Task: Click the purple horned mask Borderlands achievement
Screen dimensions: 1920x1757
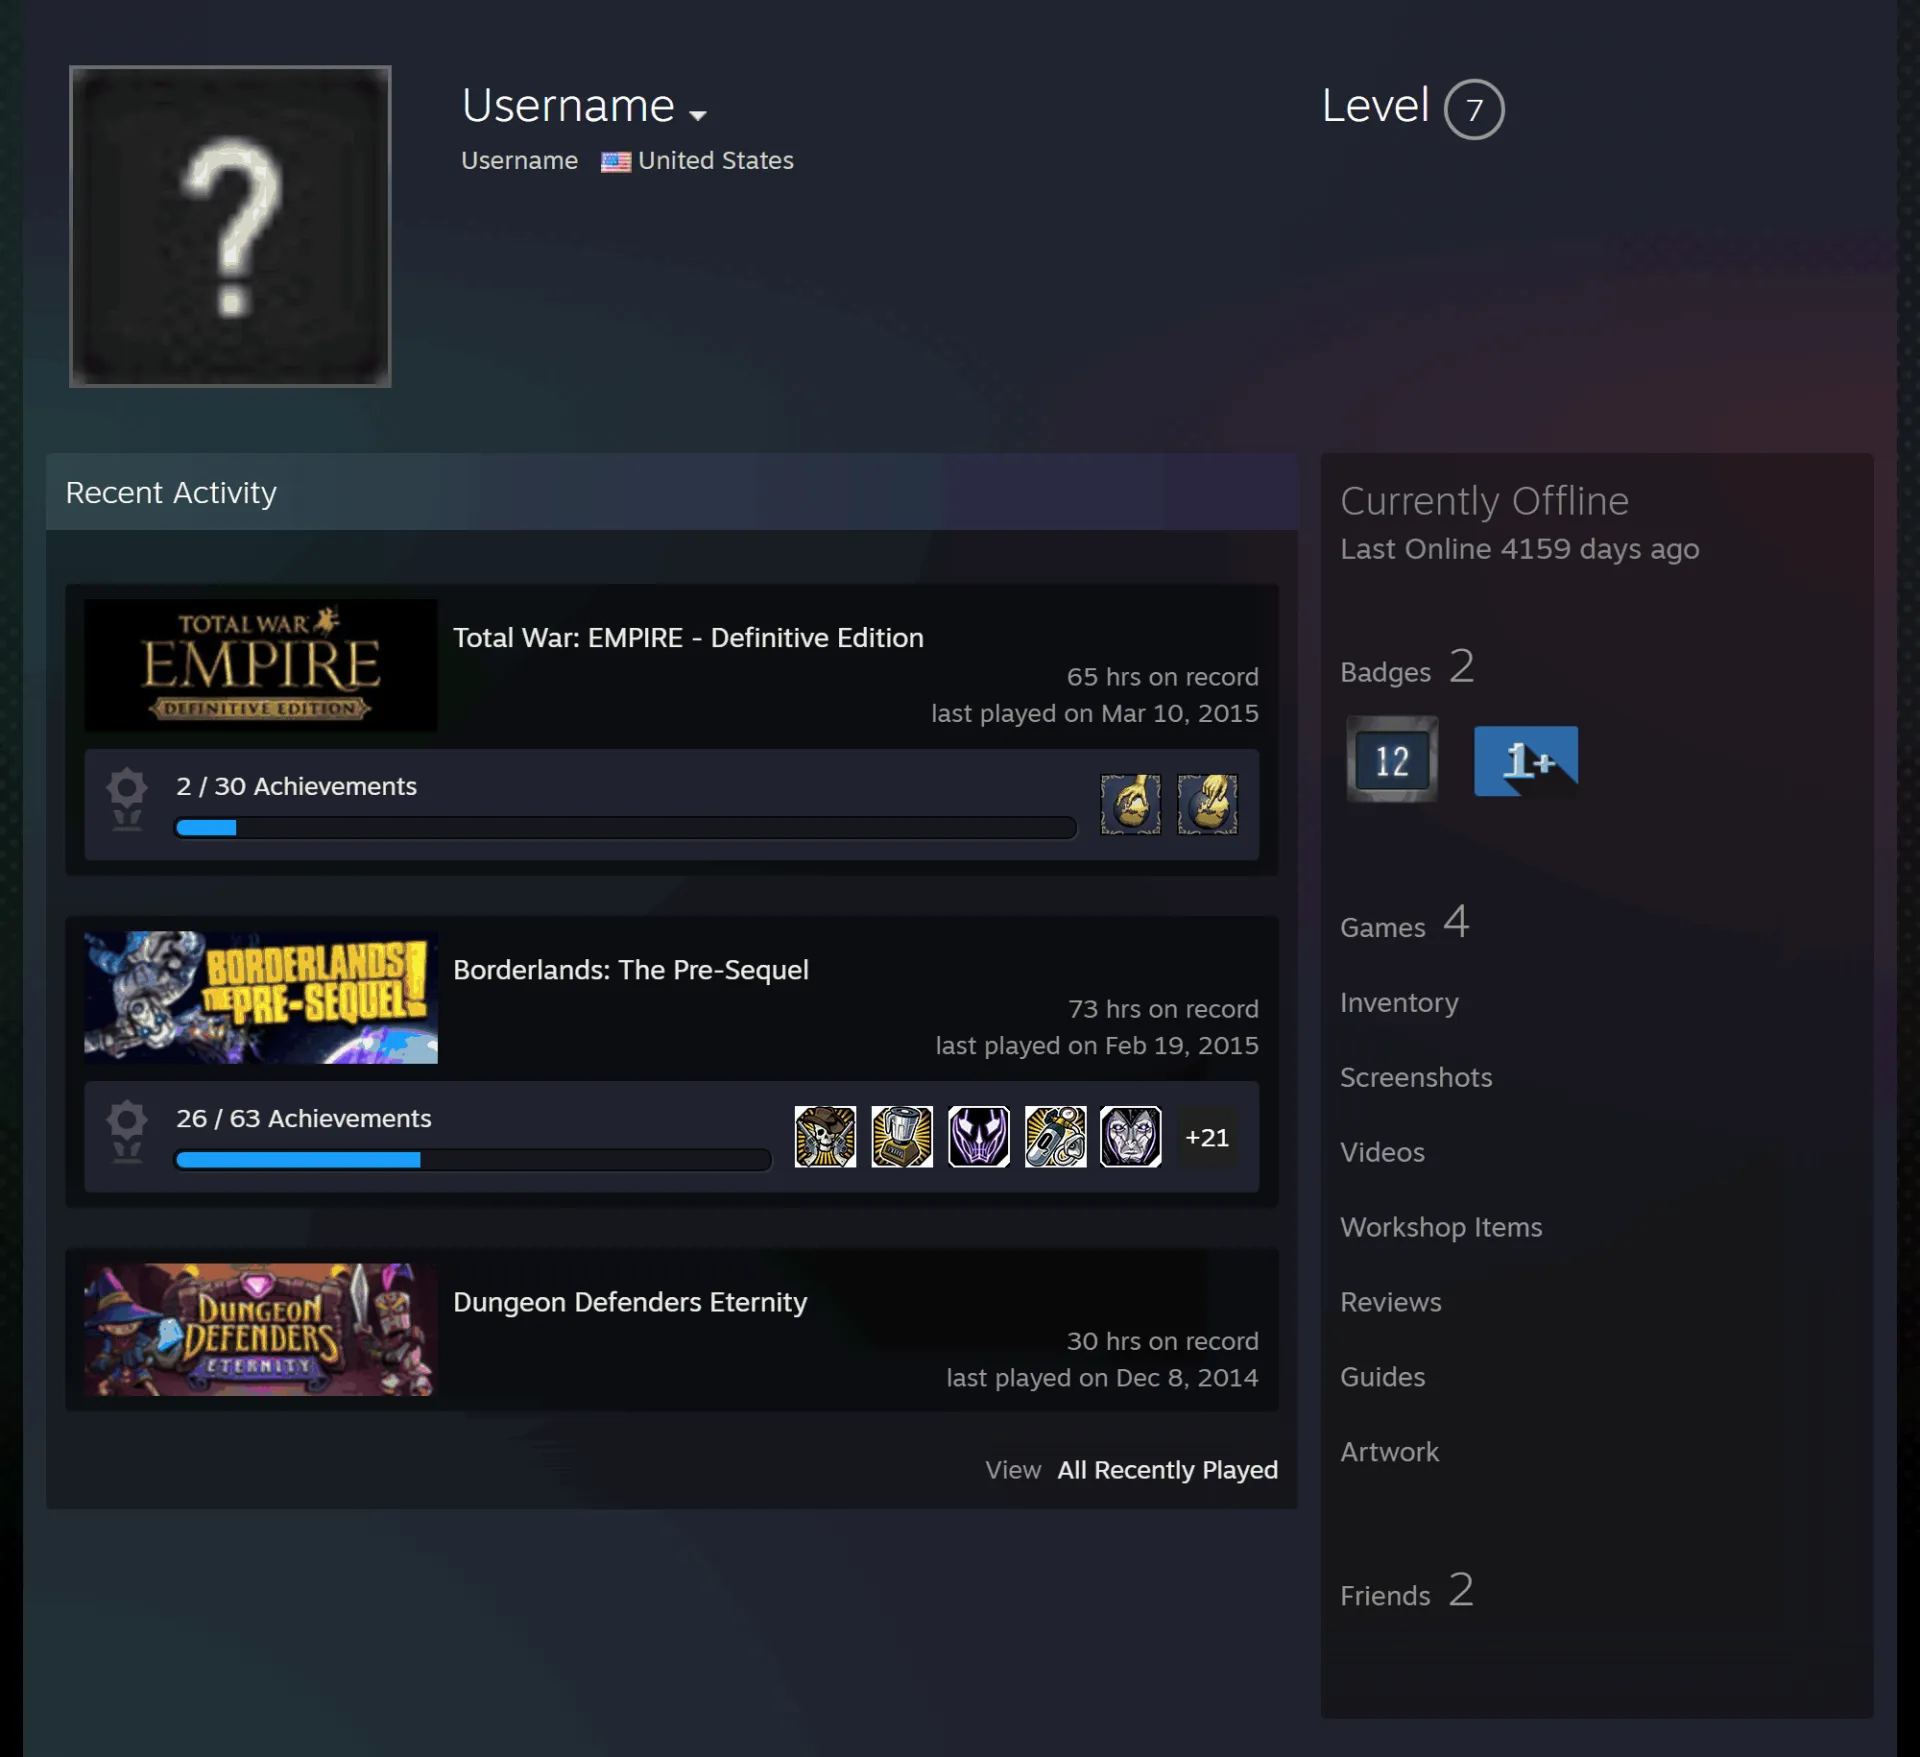Action: point(978,1136)
